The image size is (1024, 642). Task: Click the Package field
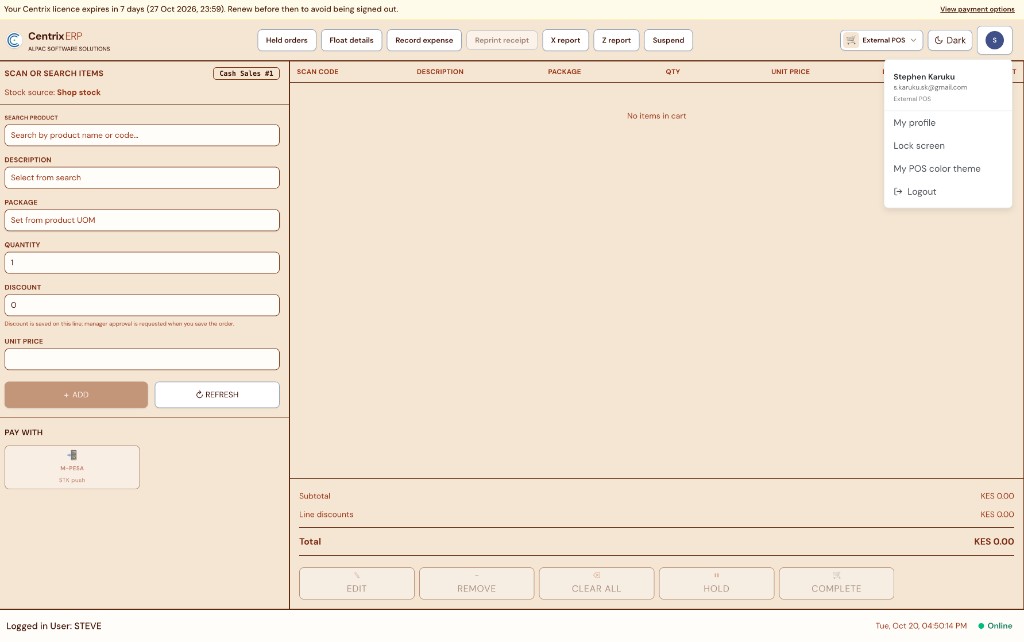[142, 220]
